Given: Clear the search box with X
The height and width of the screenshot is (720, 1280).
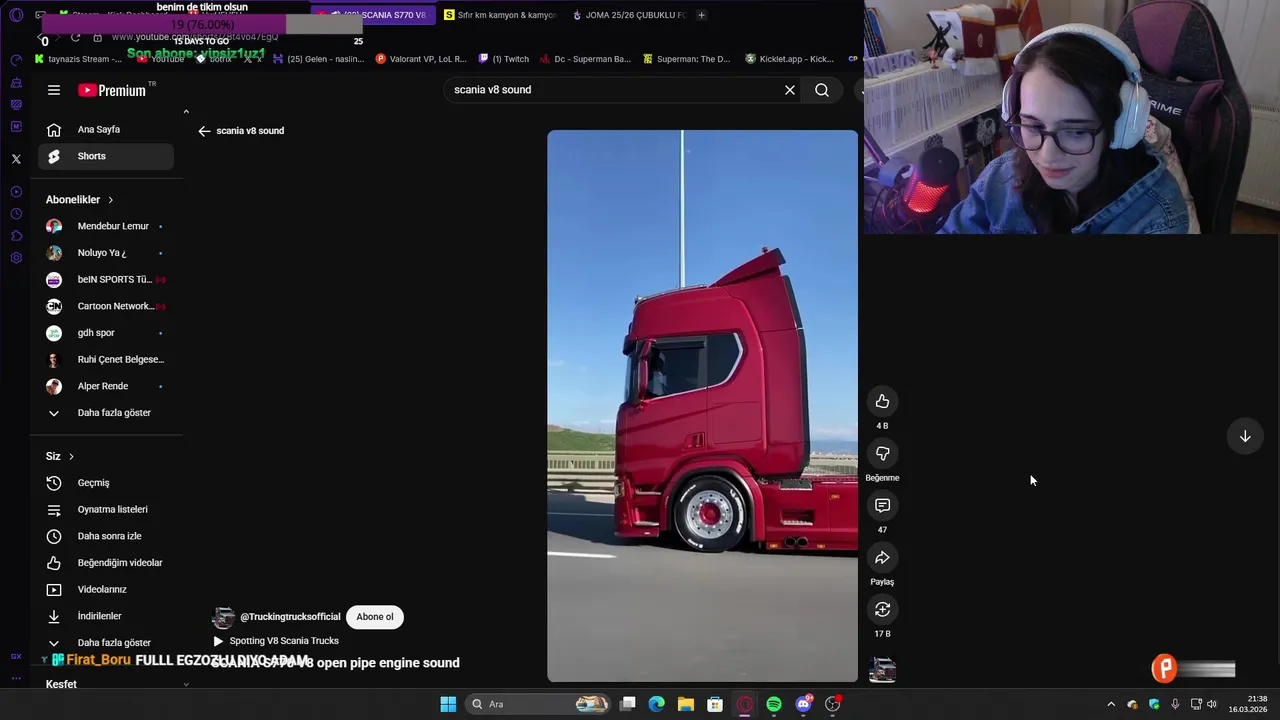Looking at the screenshot, I should coord(790,90).
